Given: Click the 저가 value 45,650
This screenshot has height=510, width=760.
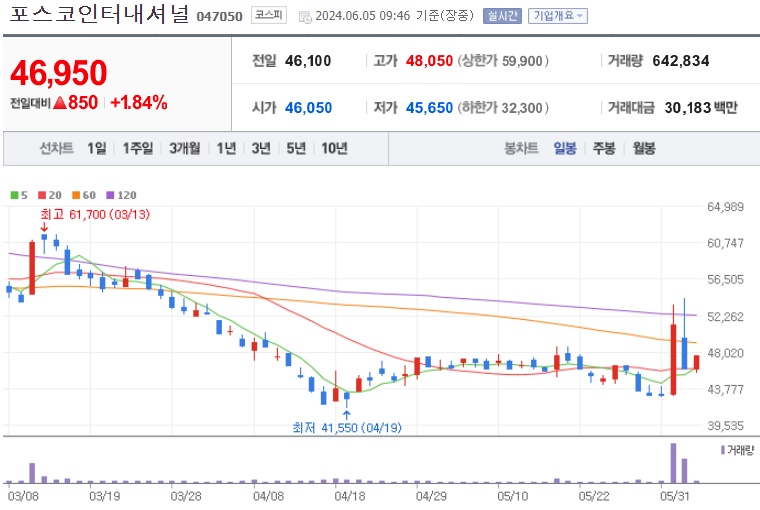Looking at the screenshot, I should point(429,108).
